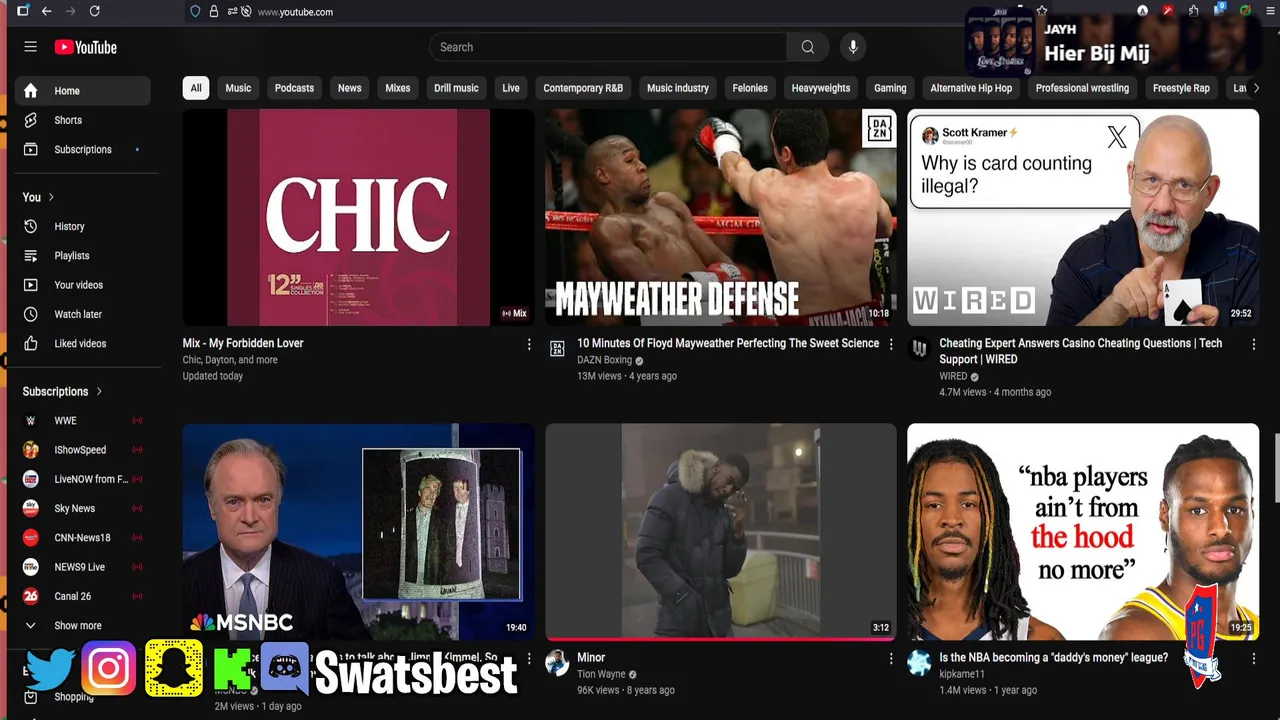Select the Alternative Hip Hop filter chip
The width and height of the screenshot is (1280, 720).
971,88
